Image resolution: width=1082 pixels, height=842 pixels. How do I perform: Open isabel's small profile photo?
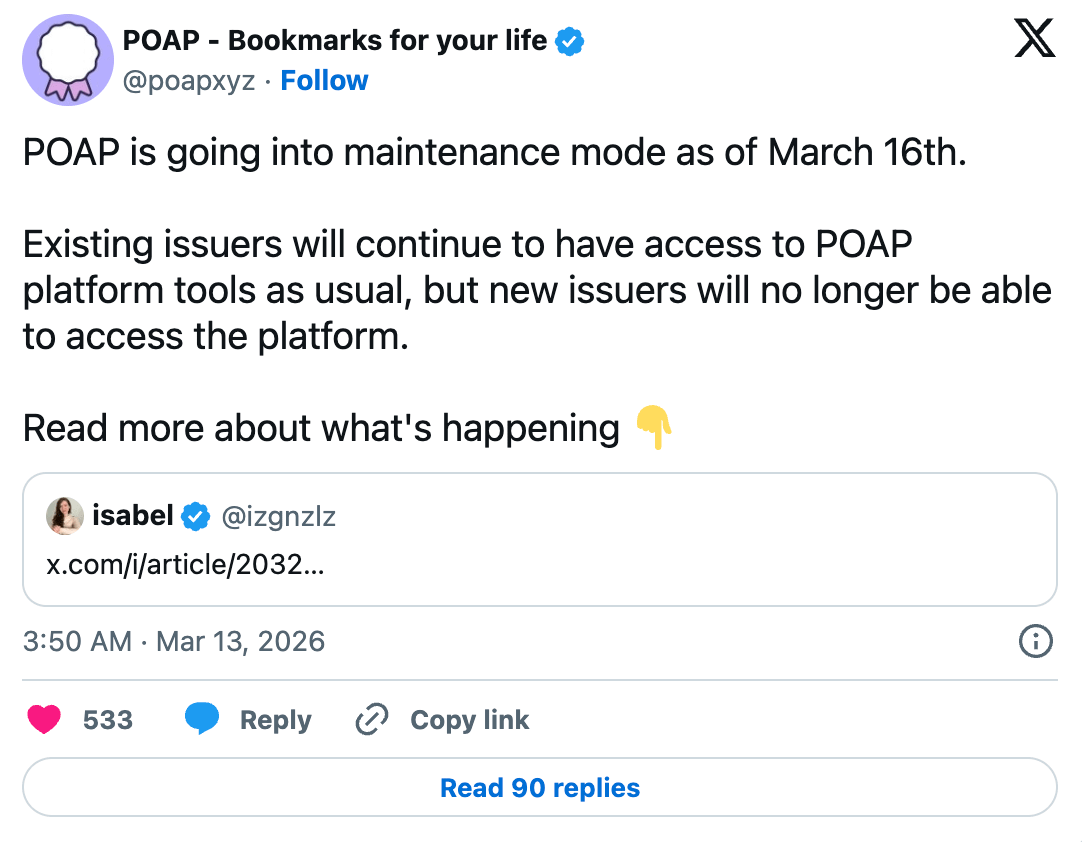click(x=65, y=517)
